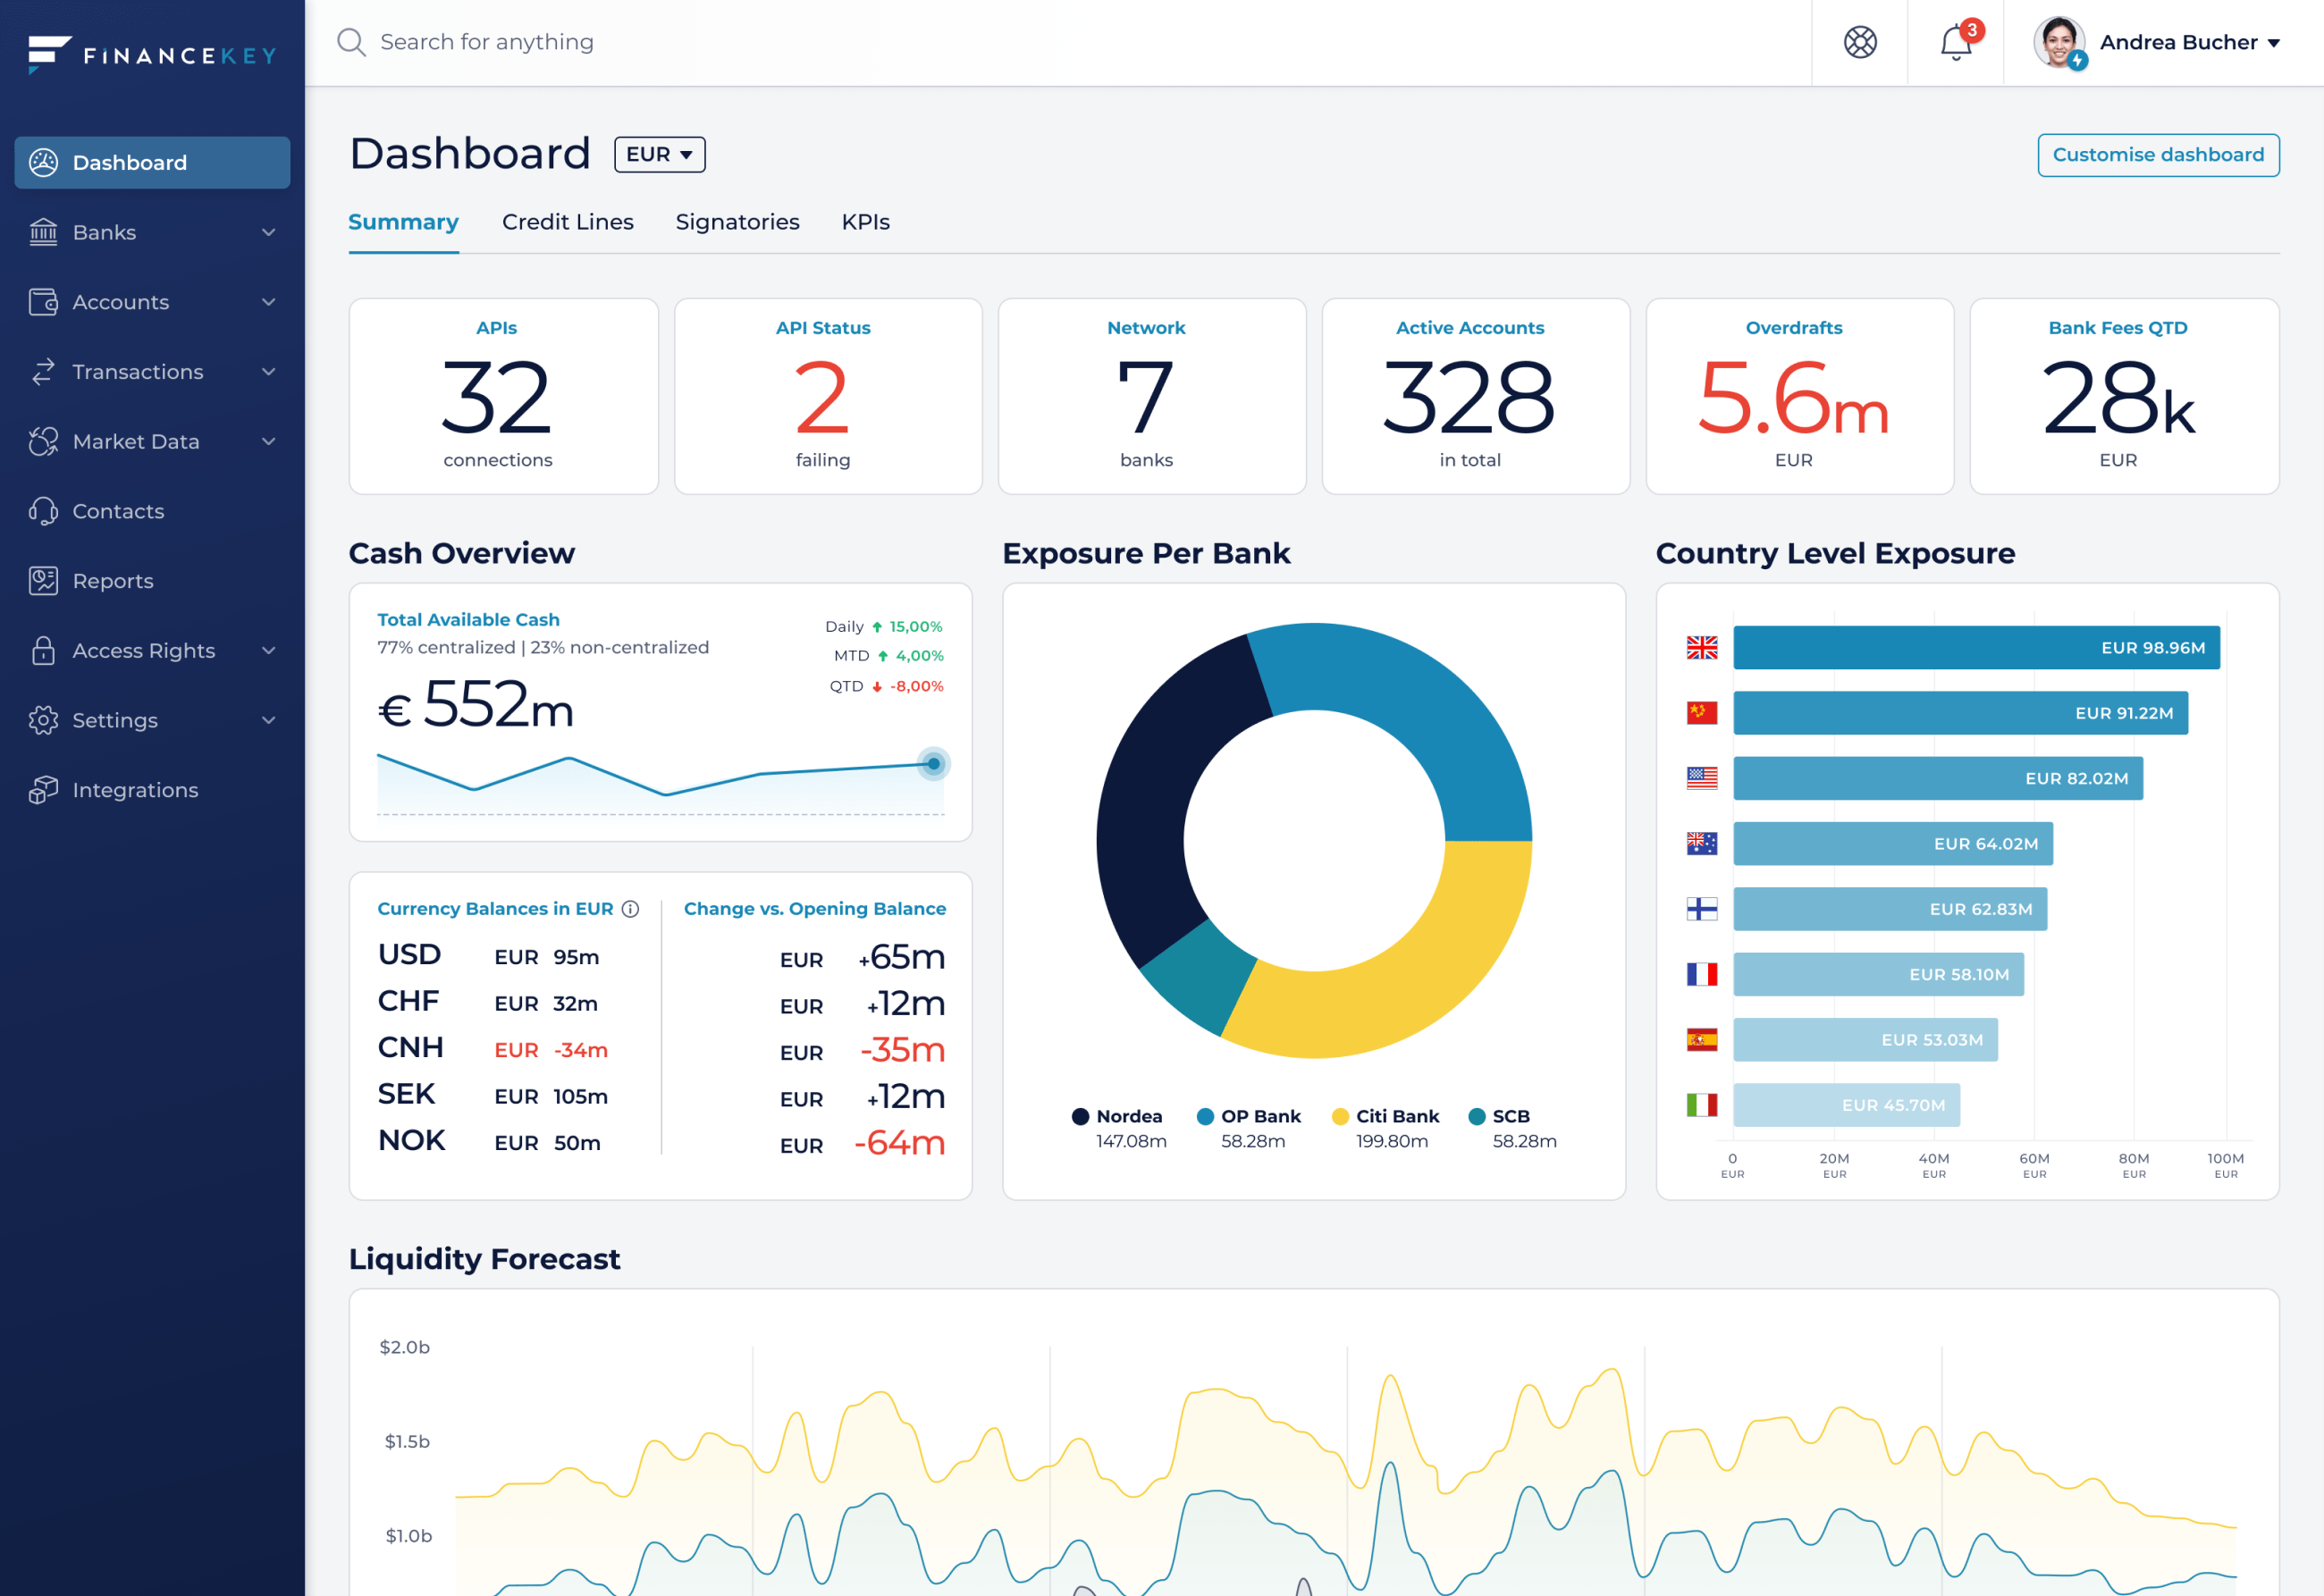Toggle Nordea legend item in donut chart

tap(1117, 1116)
